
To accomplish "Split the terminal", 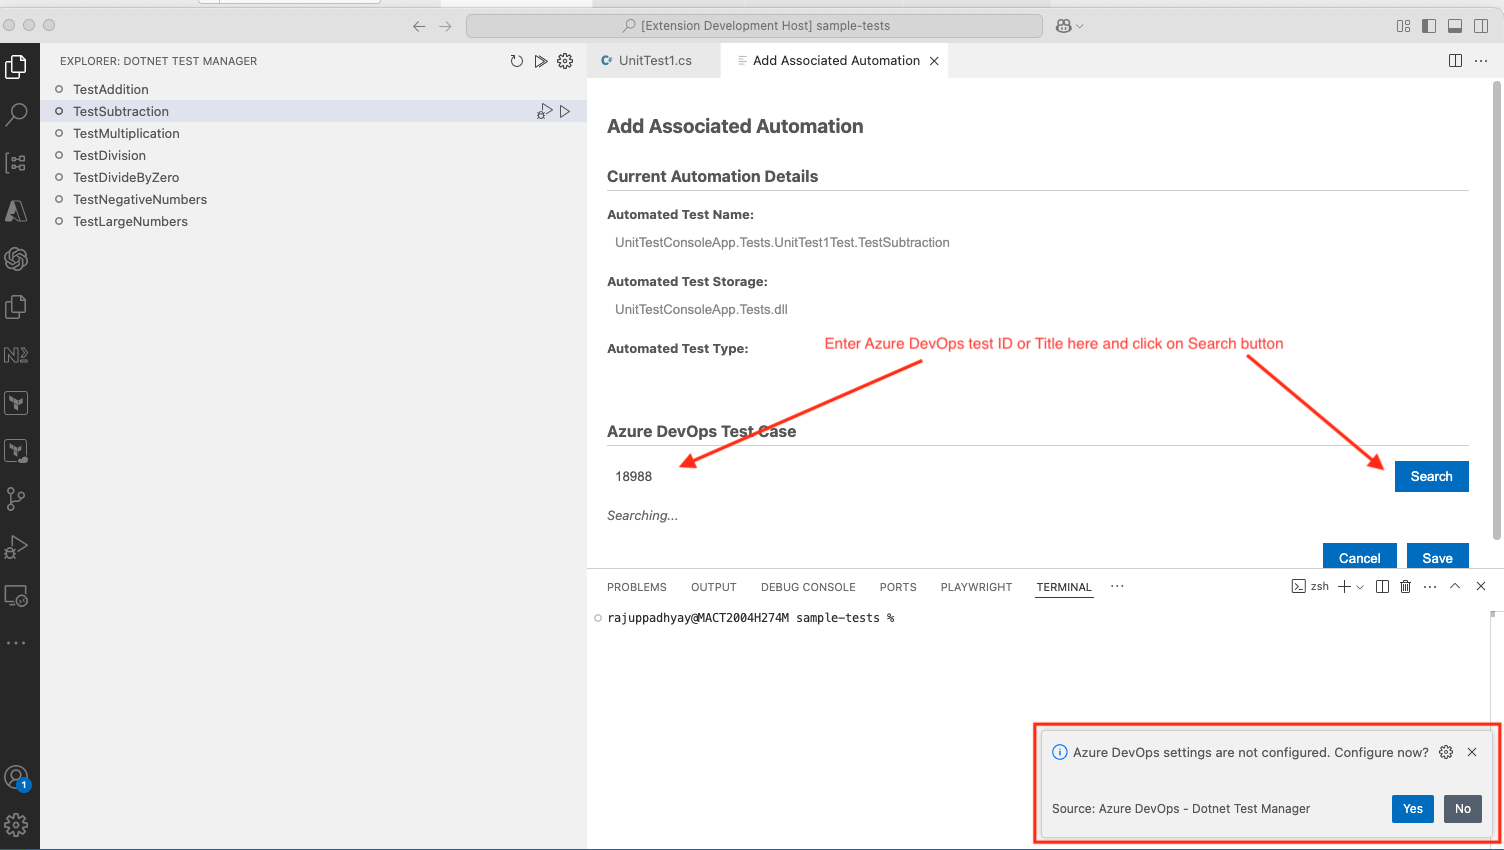I will tap(1382, 587).
